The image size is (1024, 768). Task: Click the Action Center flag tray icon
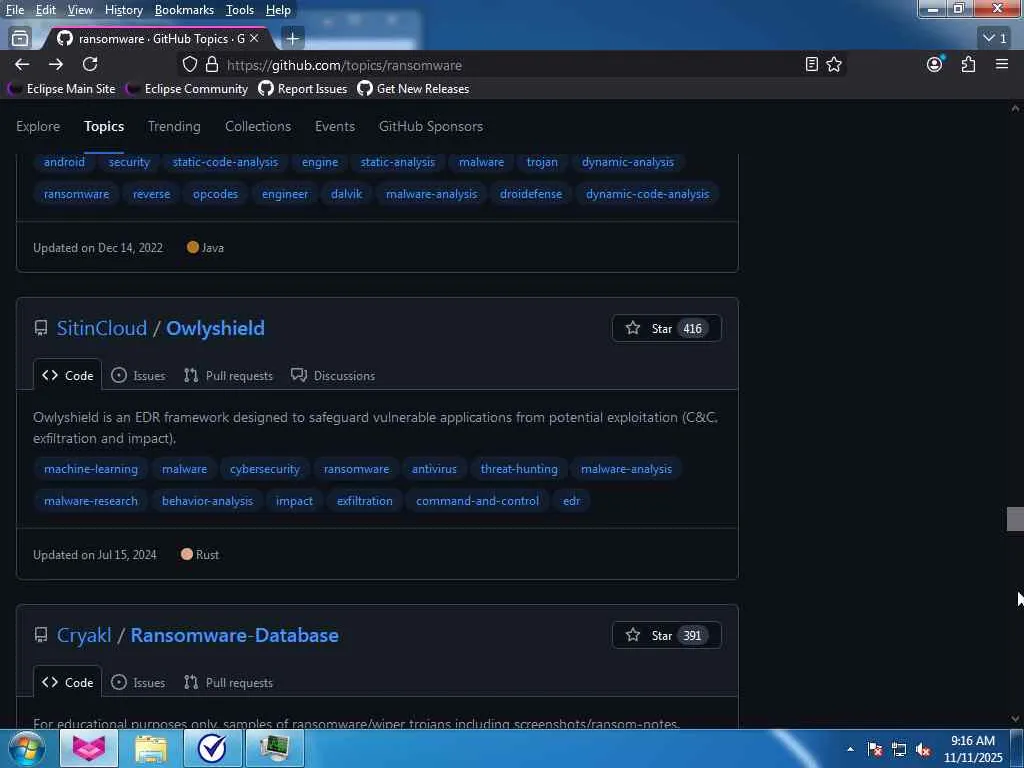(x=875, y=749)
